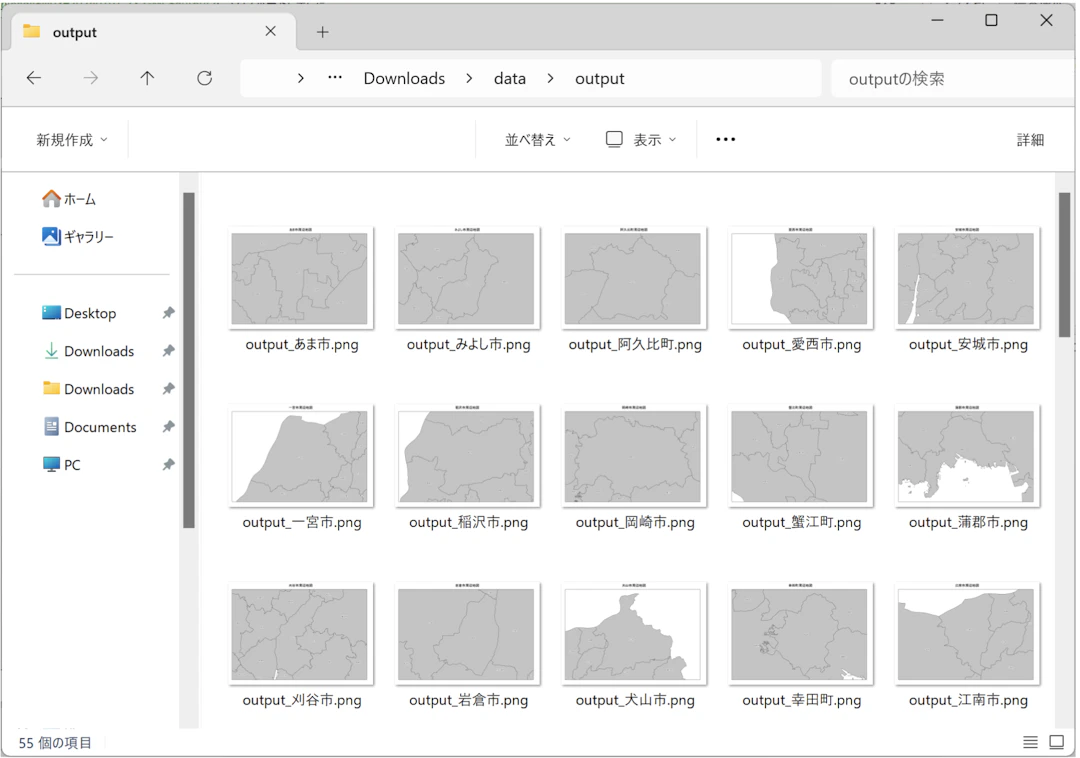Expand the 新規作成 dropdown
Image resolution: width=1080 pixels, height=758 pixels.
coord(72,140)
